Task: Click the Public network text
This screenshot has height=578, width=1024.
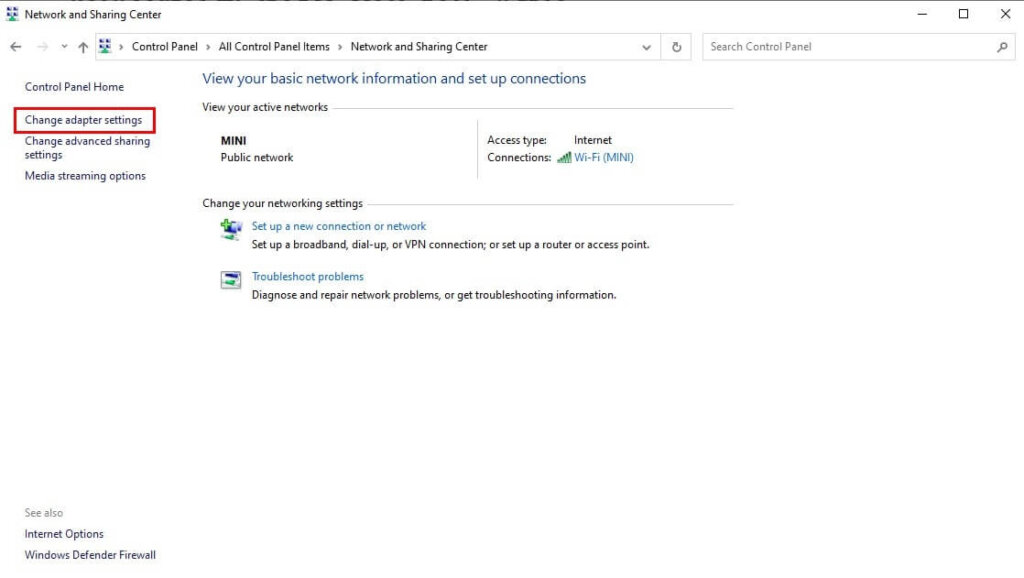Action: 257,157
